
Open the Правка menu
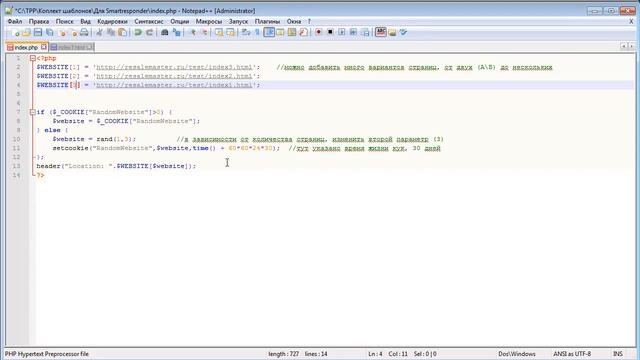39,21
